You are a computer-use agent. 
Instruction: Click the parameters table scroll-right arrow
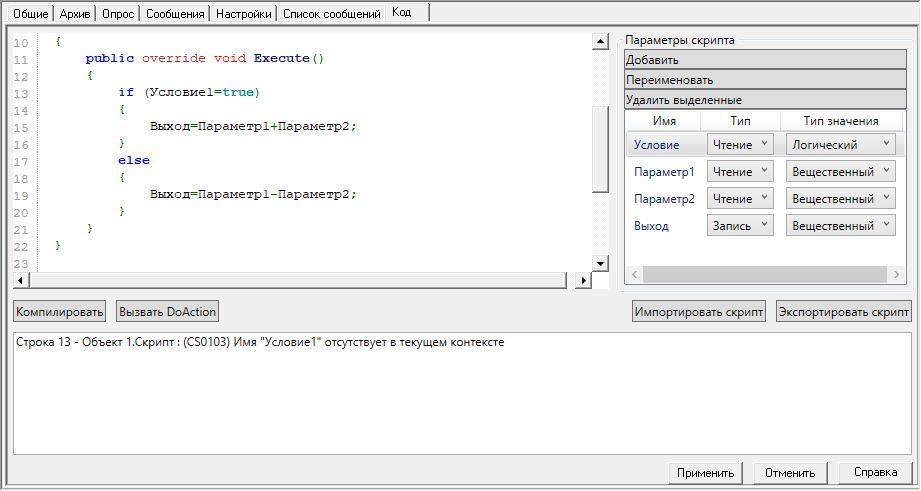pyautogui.click(x=896, y=274)
